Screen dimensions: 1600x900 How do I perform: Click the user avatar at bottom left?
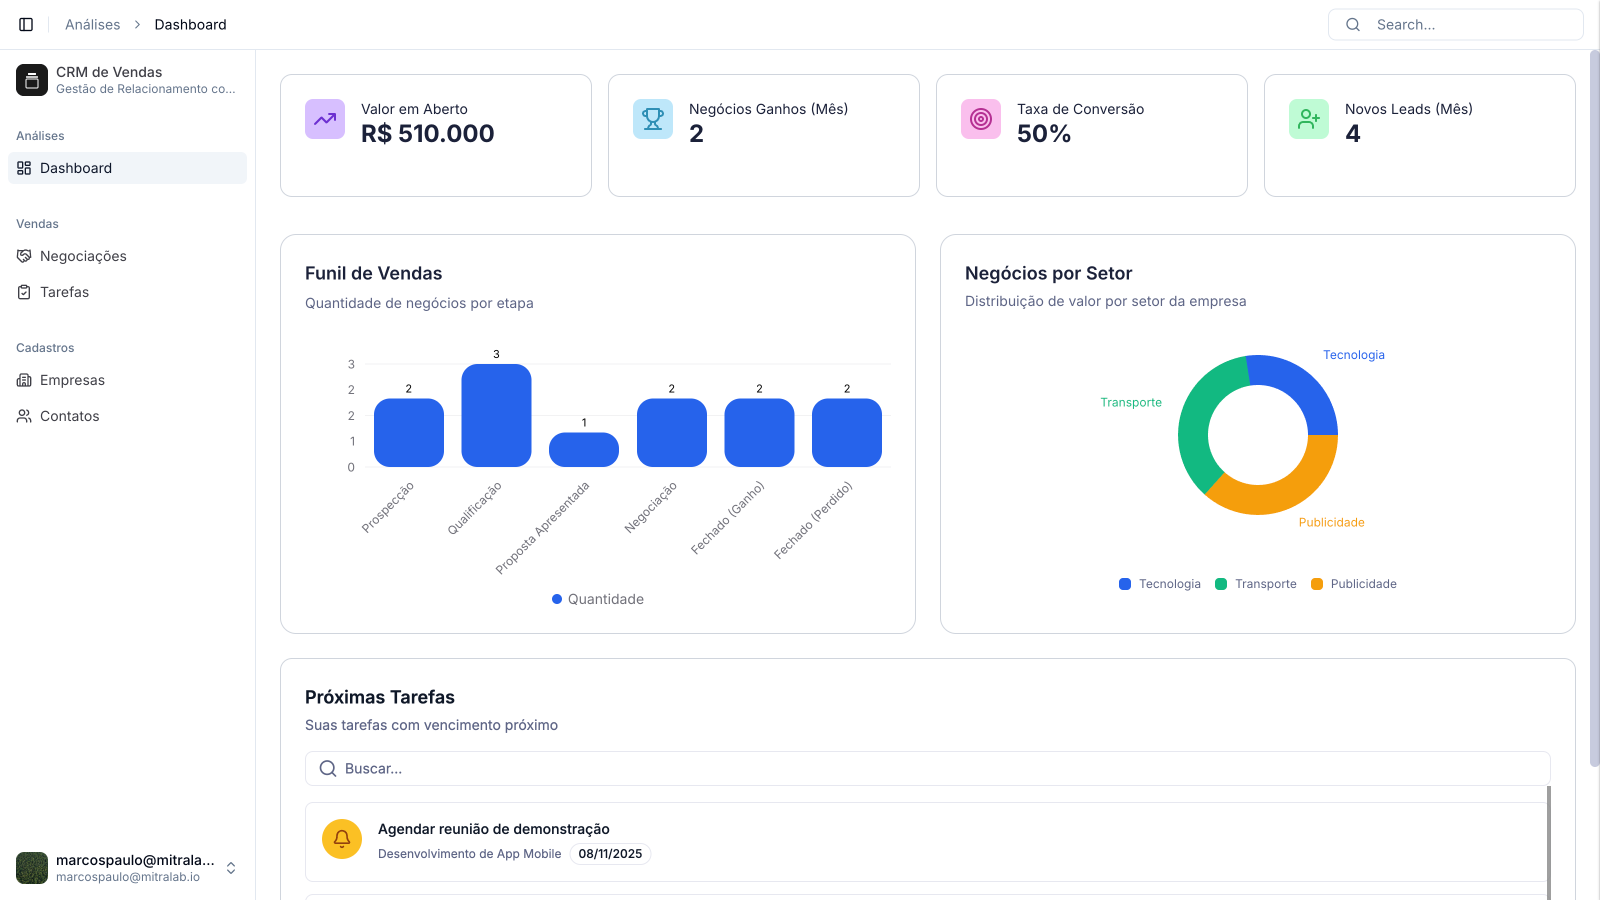point(32,868)
